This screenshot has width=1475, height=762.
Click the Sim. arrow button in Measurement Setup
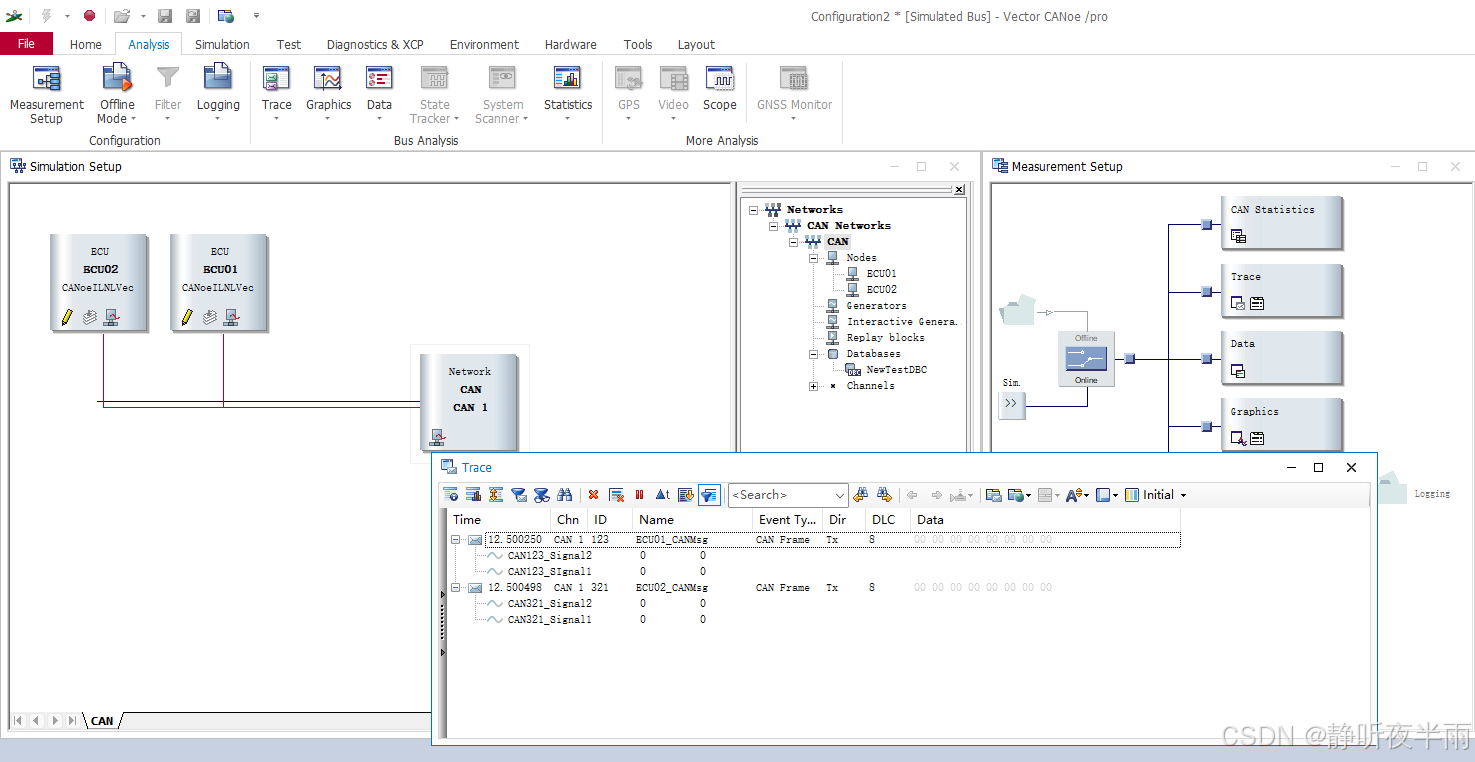point(1011,404)
